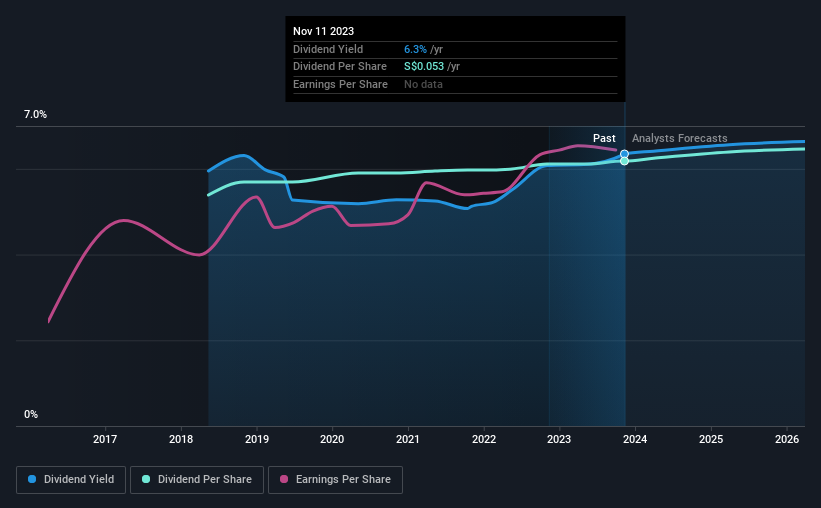This screenshot has height=508, width=821.
Task: Toggle the Dividend Per Share legend button
Action: coord(197,480)
